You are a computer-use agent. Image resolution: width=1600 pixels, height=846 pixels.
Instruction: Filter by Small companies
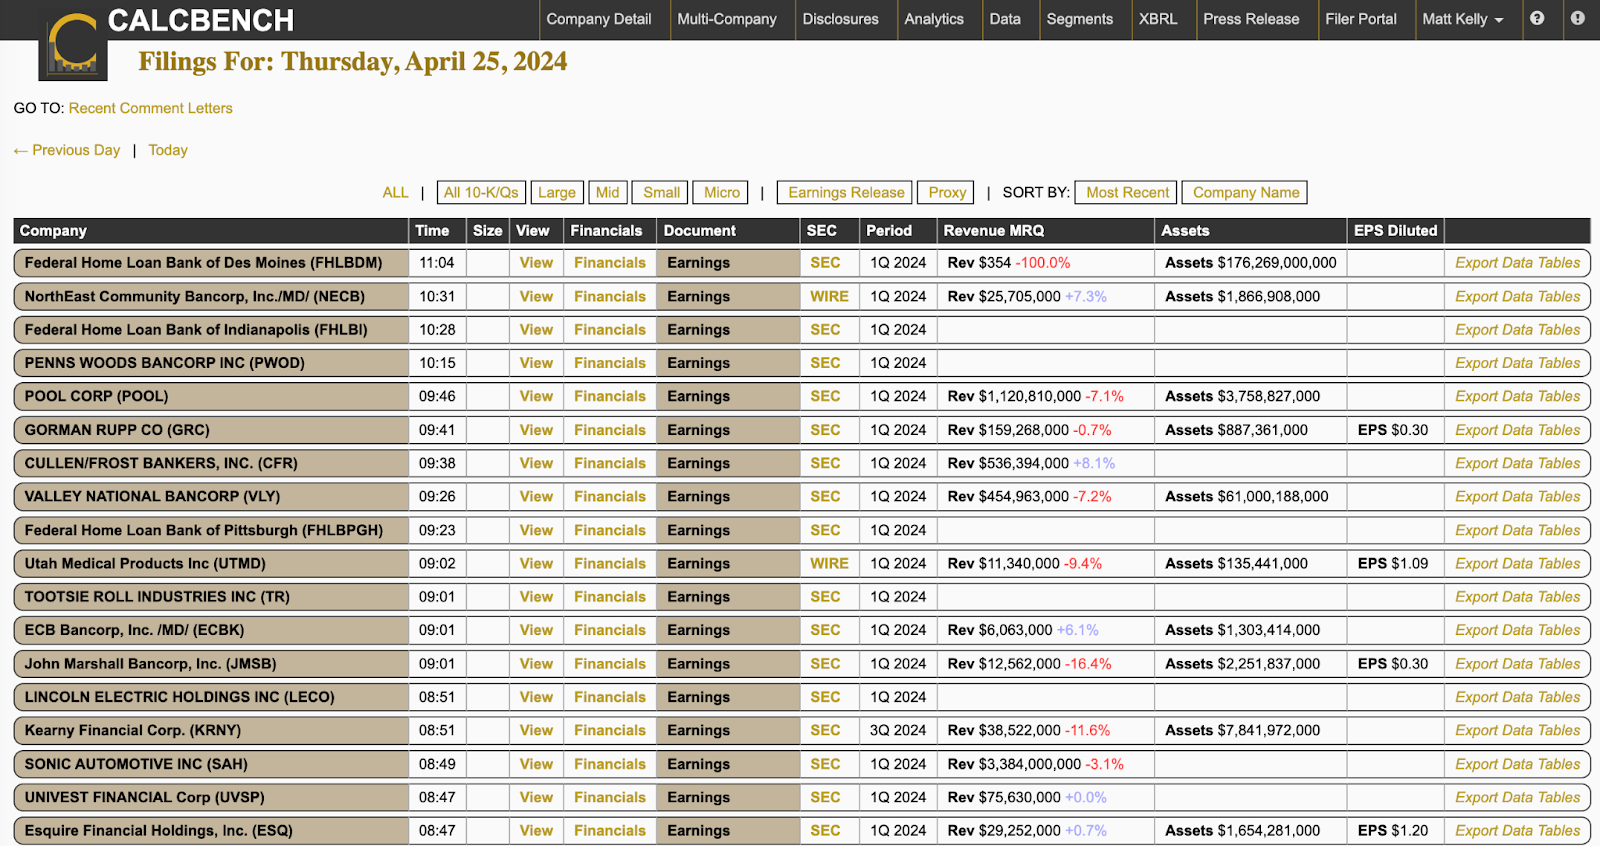[661, 192]
